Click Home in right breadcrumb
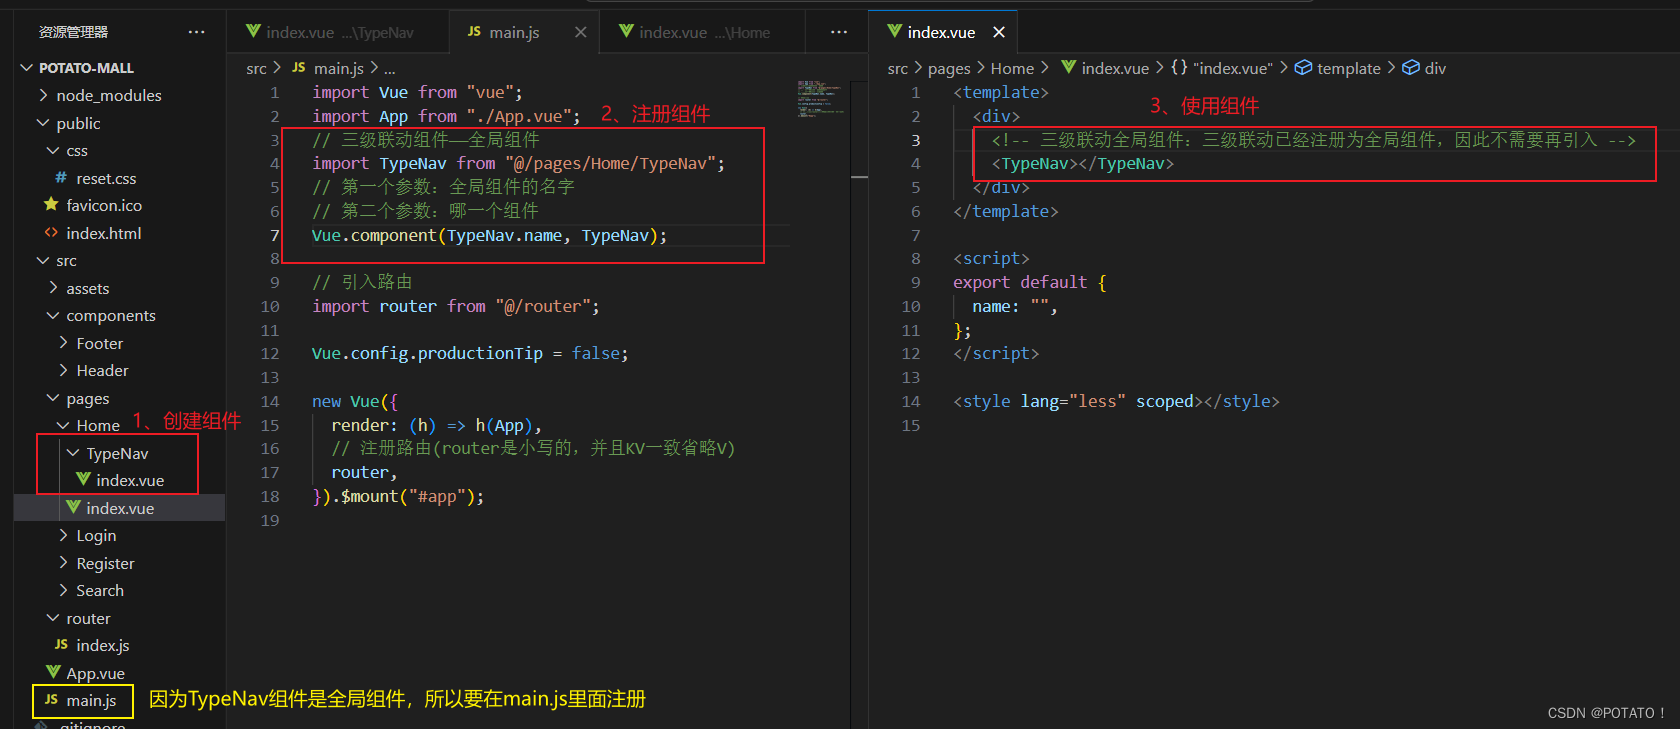Image resolution: width=1680 pixels, height=729 pixels. click(x=1012, y=68)
